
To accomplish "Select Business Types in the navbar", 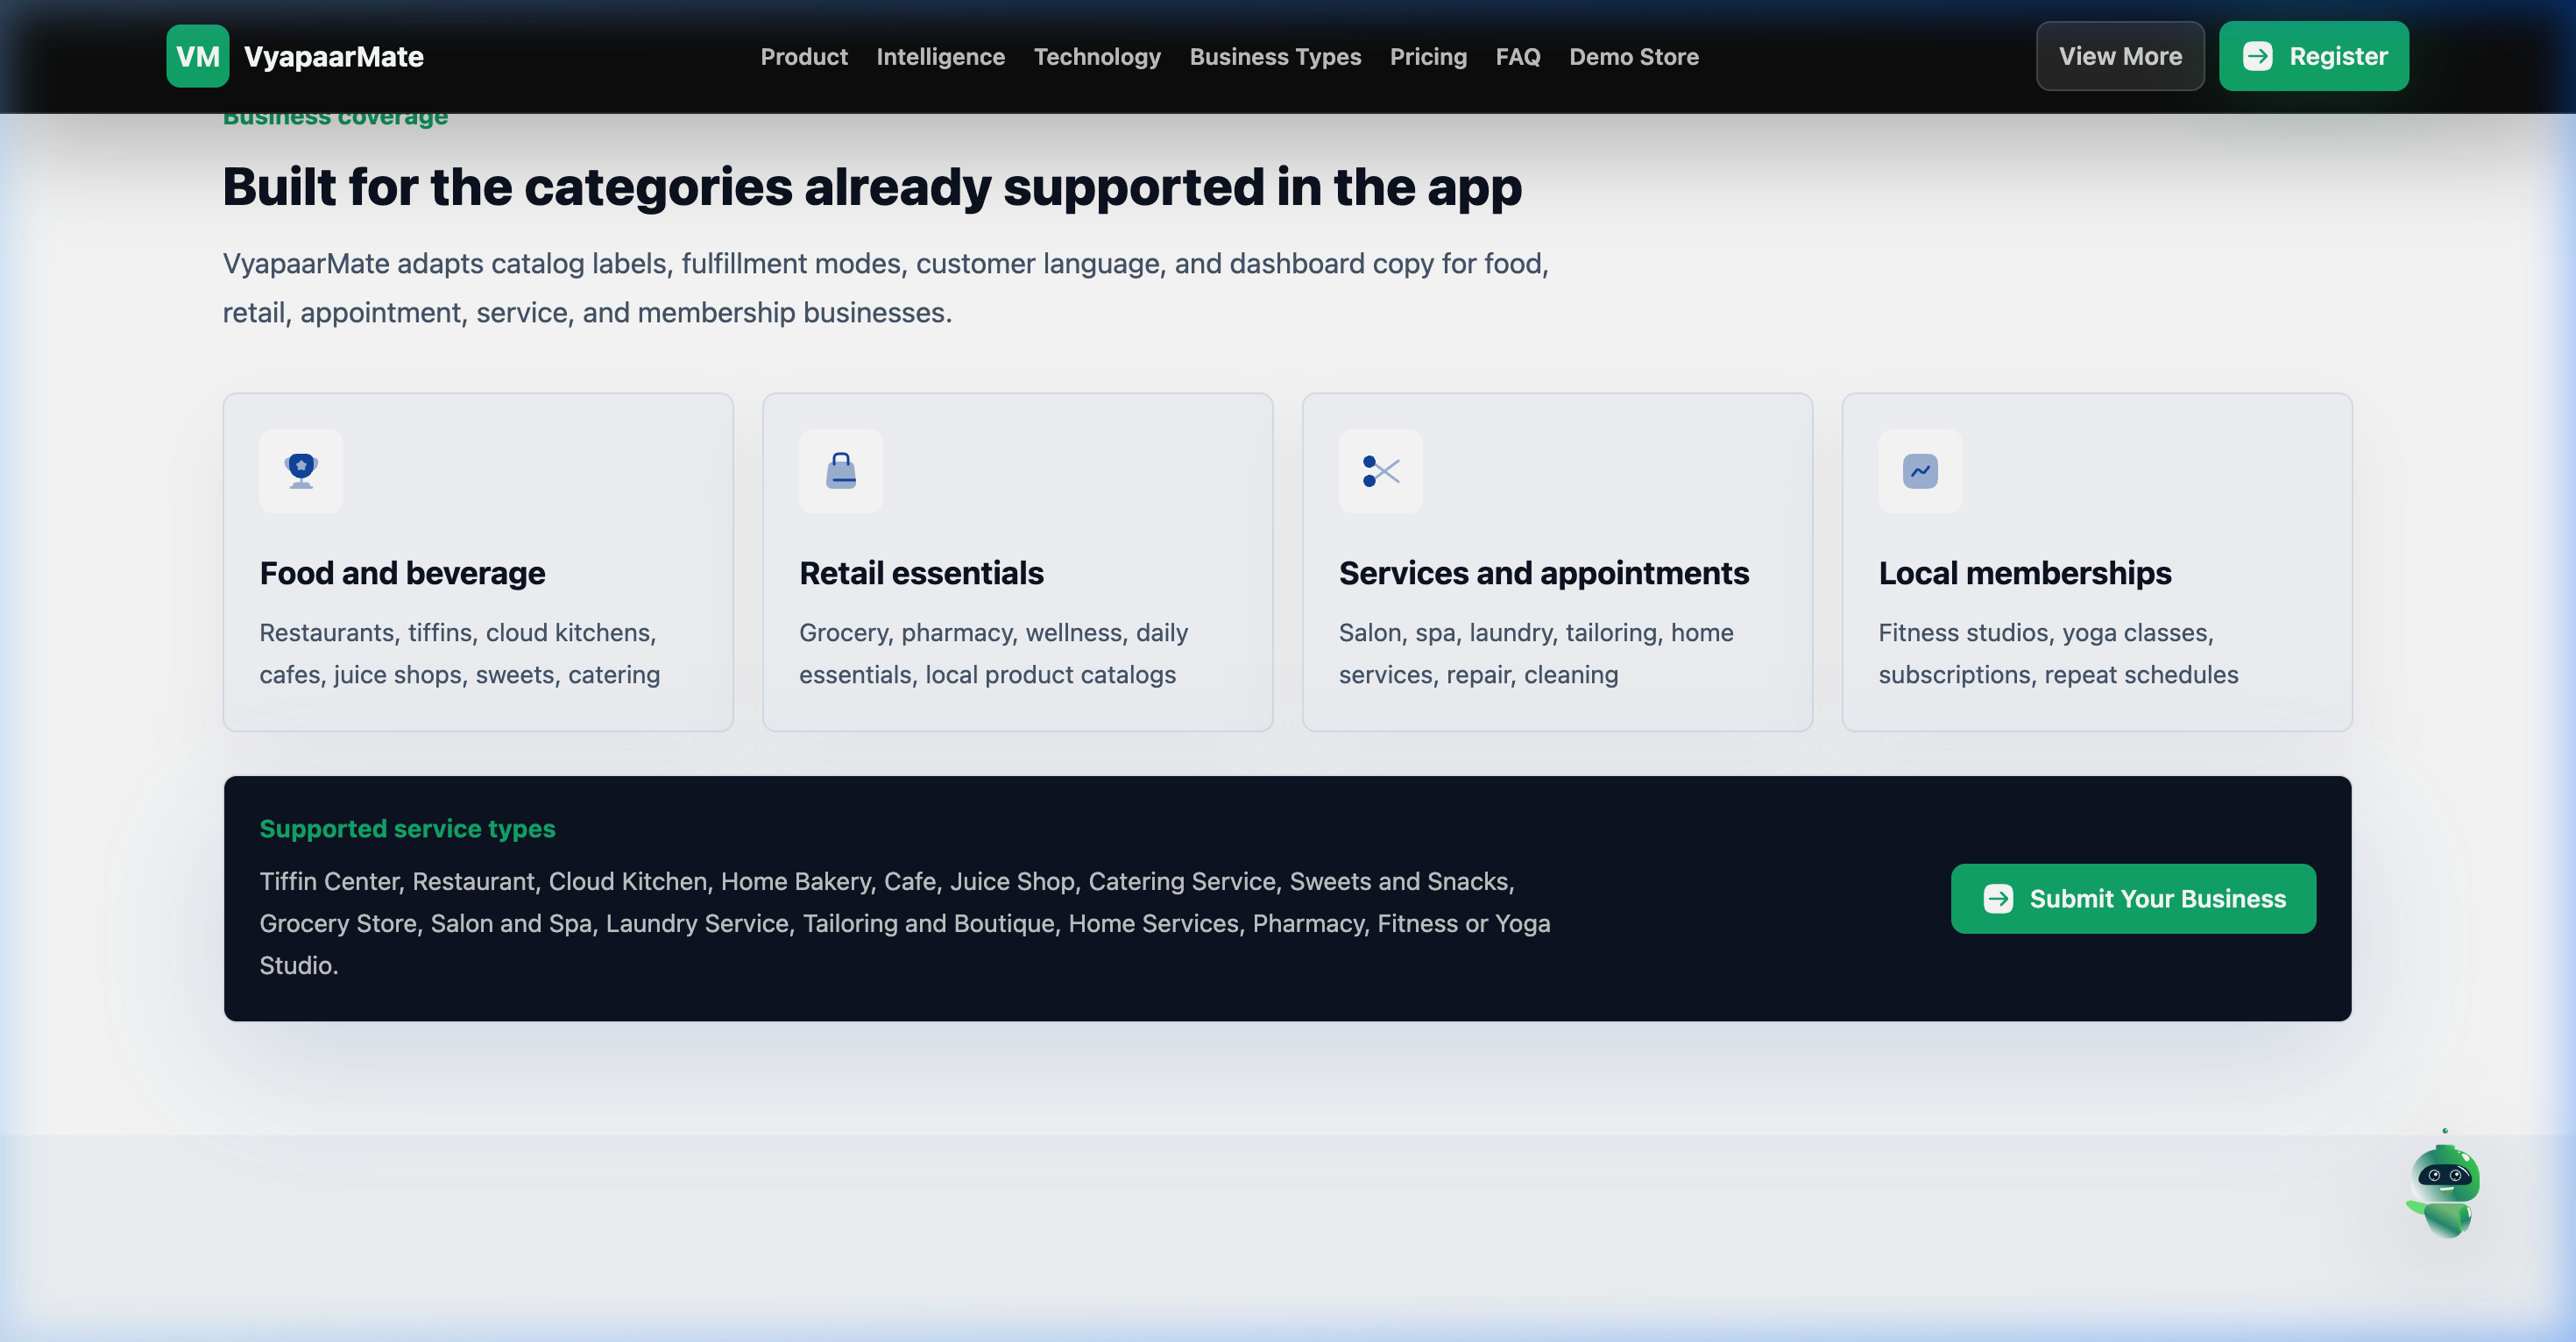I will pyautogui.click(x=1275, y=57).
